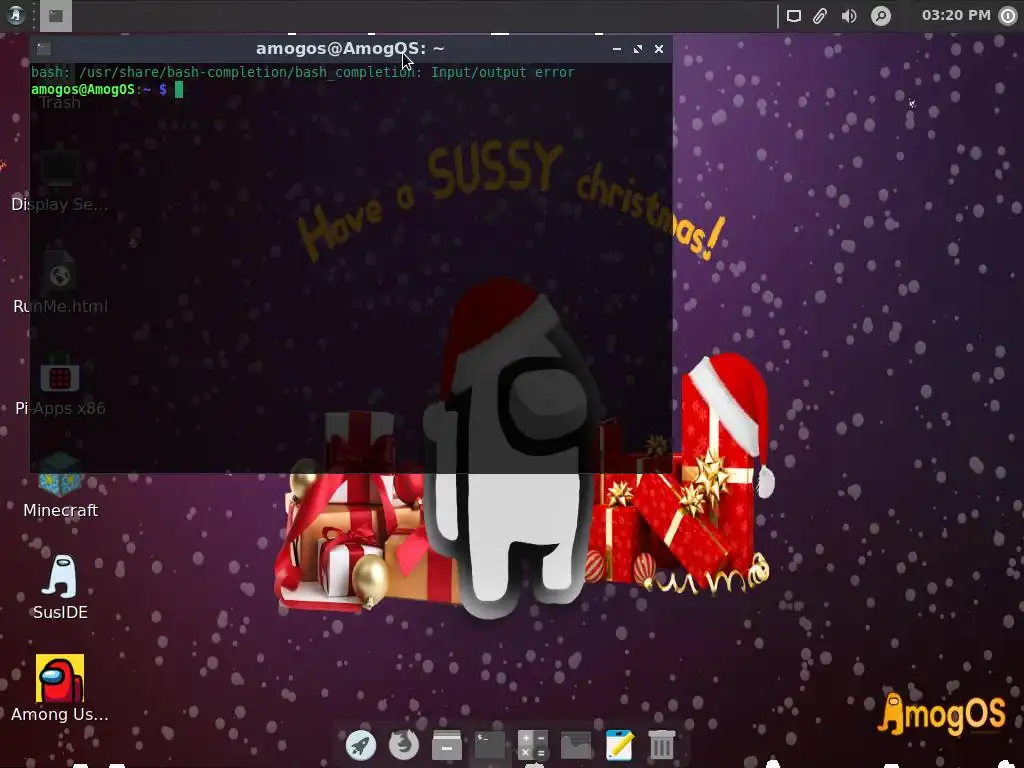The width and height of the screenshot is (1024, 768).
Task: Open the trash can icon in the dock
Action: [662, 745]
